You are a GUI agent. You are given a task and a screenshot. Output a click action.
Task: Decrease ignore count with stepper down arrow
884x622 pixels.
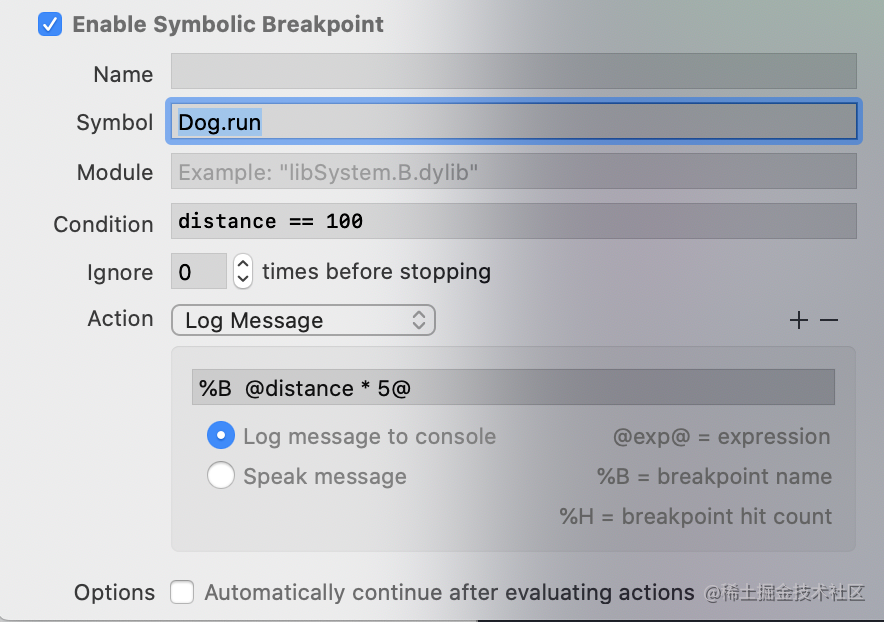(x=243, y=279)
